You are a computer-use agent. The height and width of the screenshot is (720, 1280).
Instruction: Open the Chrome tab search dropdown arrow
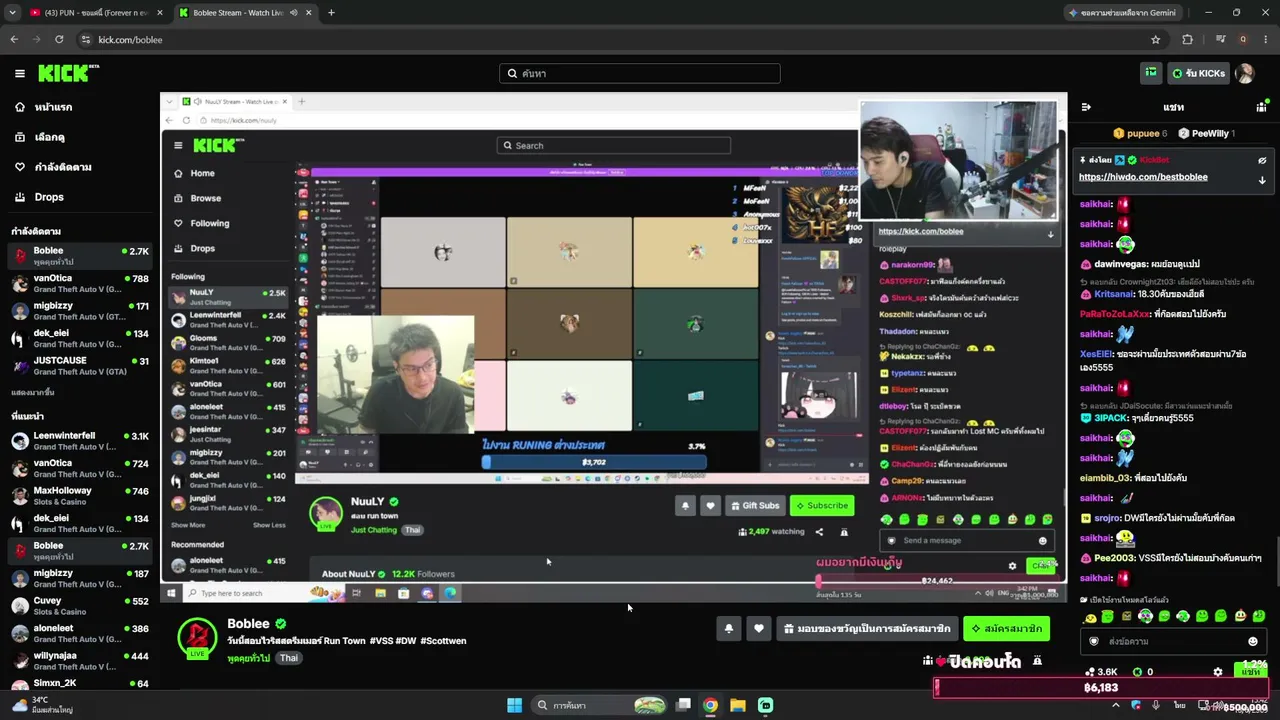(11, 13)
